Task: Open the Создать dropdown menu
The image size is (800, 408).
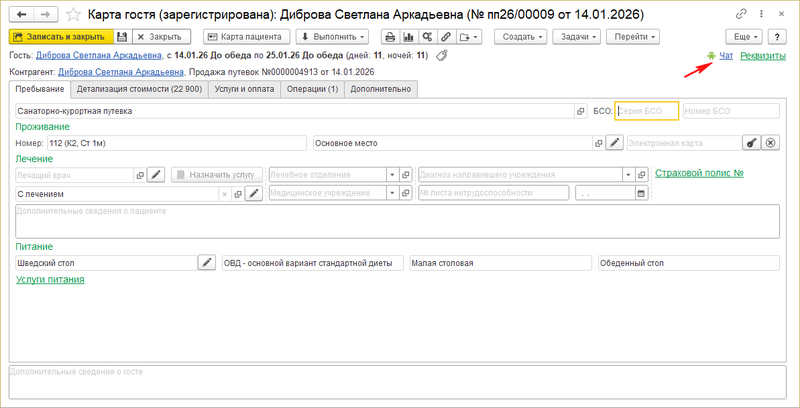Action: 520,37
